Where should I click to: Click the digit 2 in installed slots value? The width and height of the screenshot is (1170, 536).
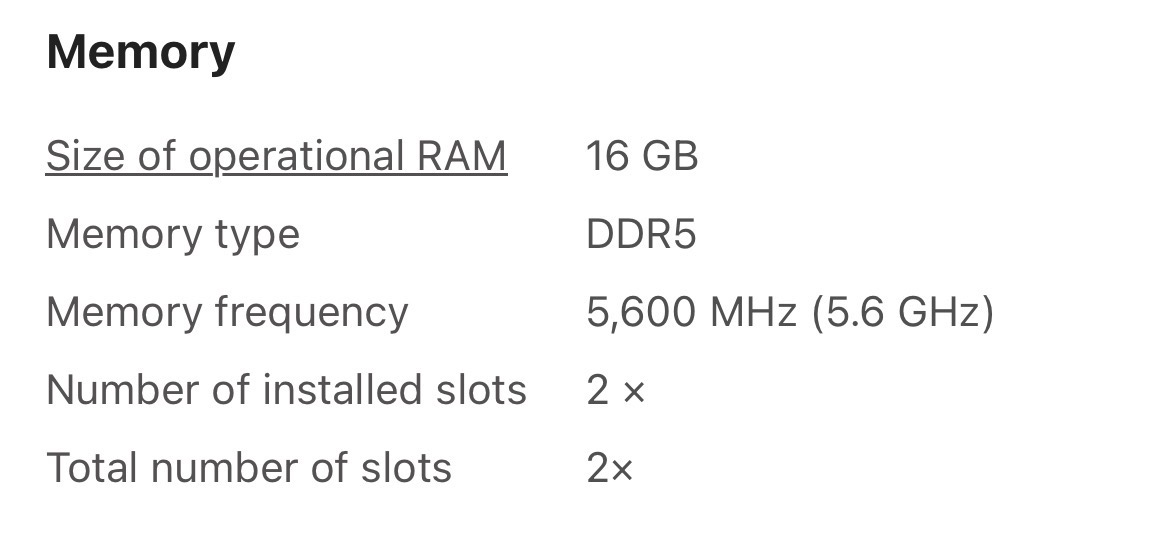[x=598, y=390]
